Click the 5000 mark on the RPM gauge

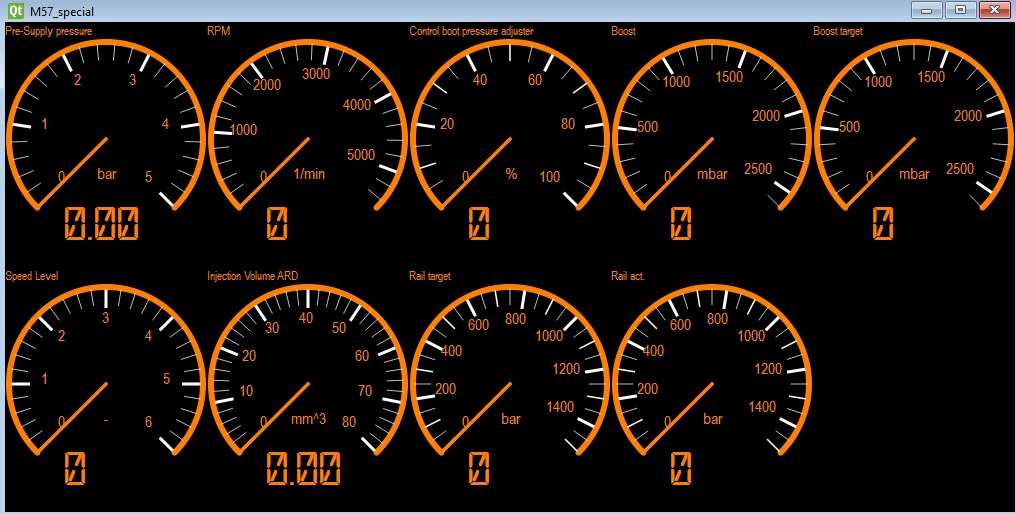[x=361, y=155]
